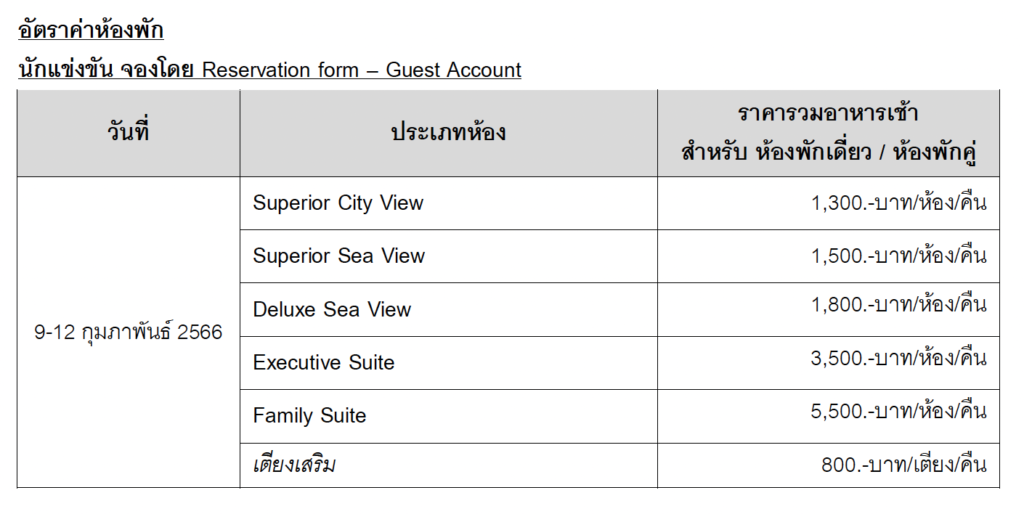
Task: Click the ห้องพักเดี่ยว / ห้องพักคู่ header line
Action: point(827,153)
